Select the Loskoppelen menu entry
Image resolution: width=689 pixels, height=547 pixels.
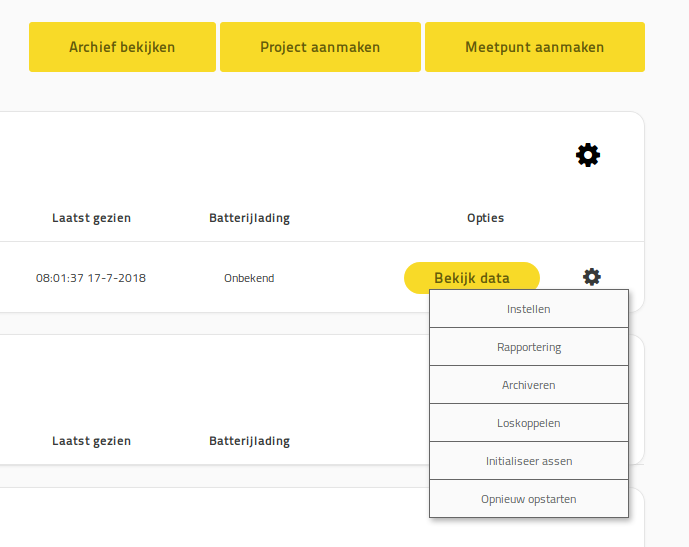coord(528,423)
